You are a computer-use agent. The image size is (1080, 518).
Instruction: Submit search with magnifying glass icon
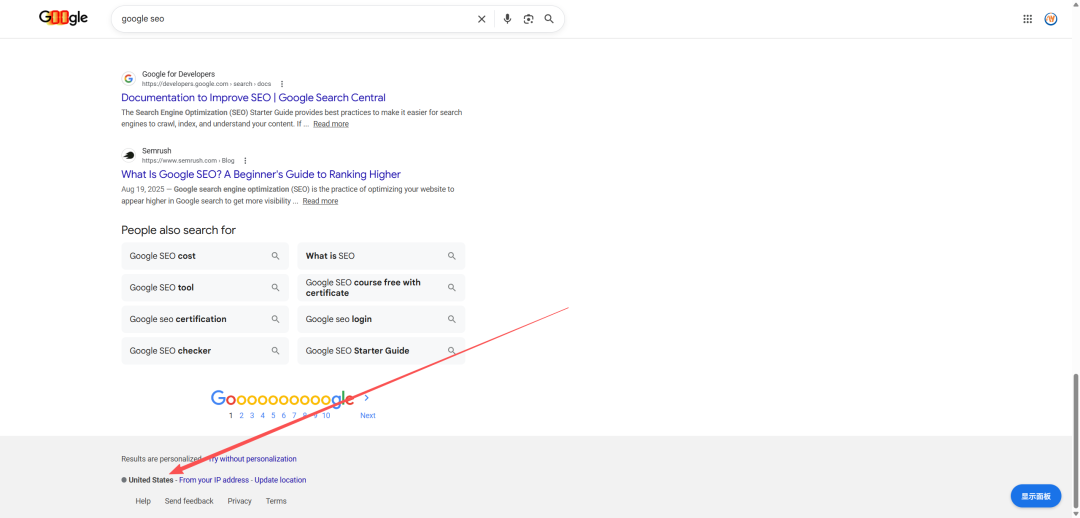click(549, 19)
